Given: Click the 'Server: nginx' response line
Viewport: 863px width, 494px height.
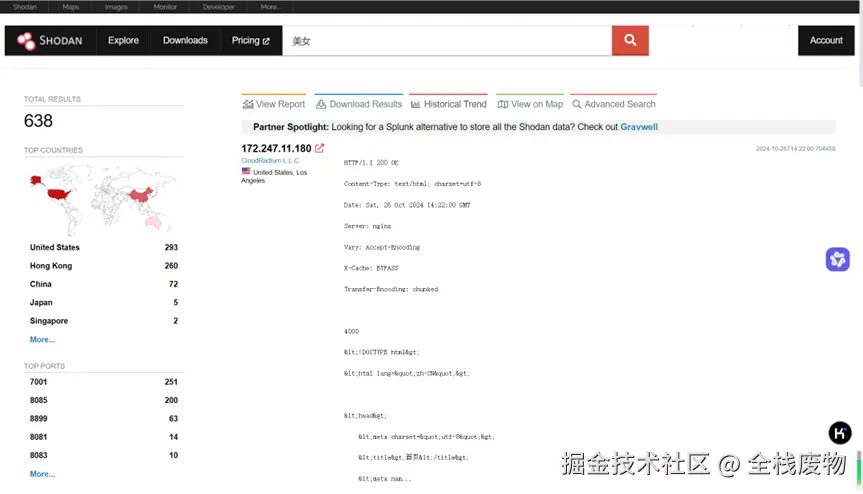Looking at the screenshot, I should pos(367,226).
